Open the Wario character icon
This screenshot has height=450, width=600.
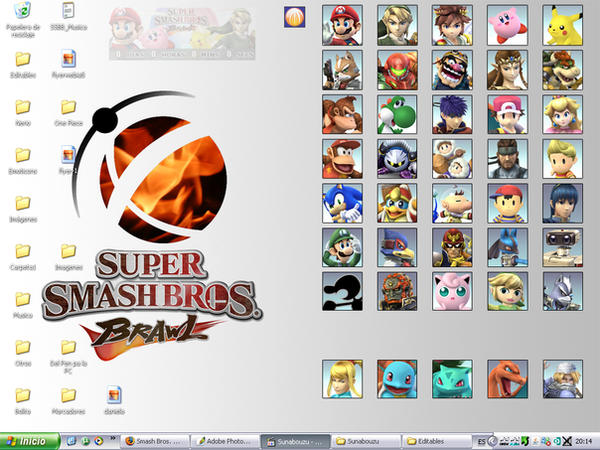pyautogui.click(x=452, y=70)
